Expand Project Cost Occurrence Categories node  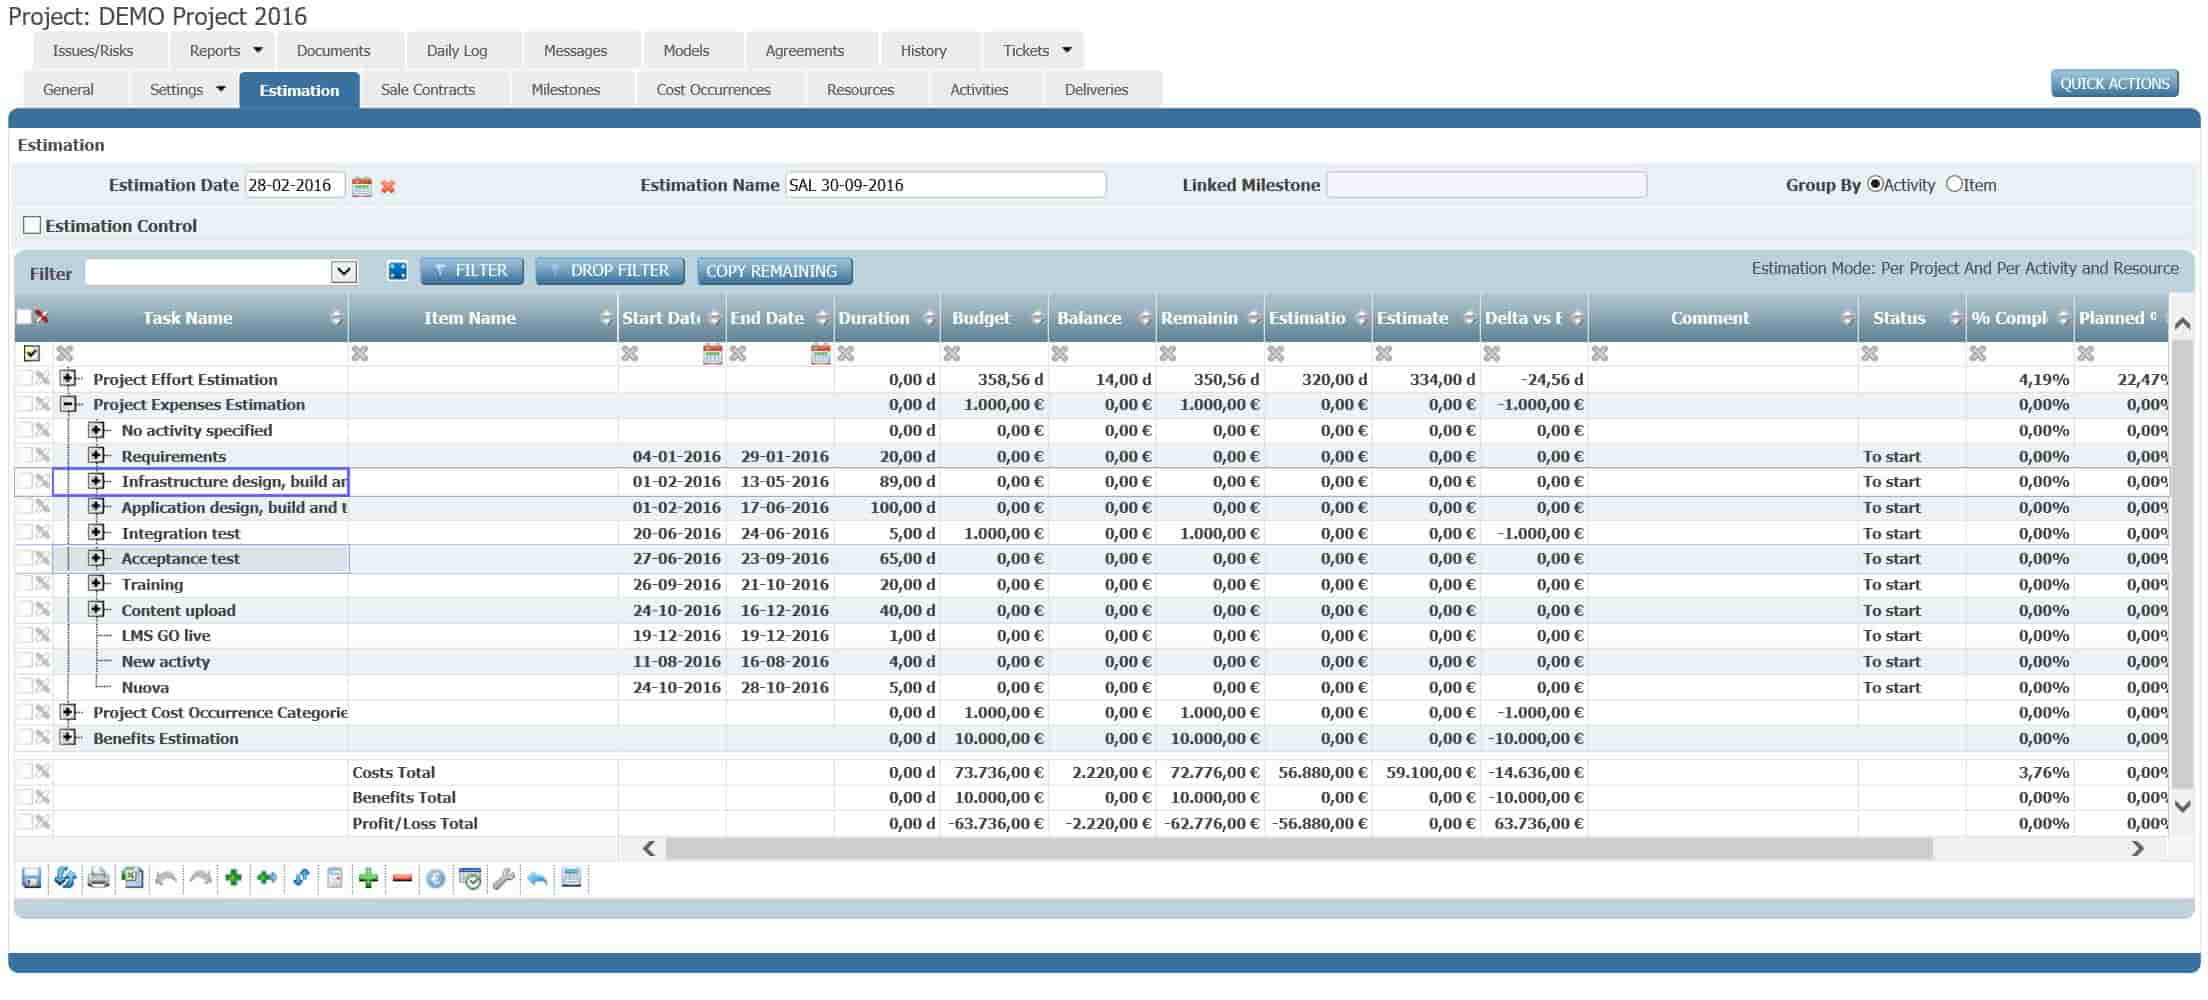68,712
